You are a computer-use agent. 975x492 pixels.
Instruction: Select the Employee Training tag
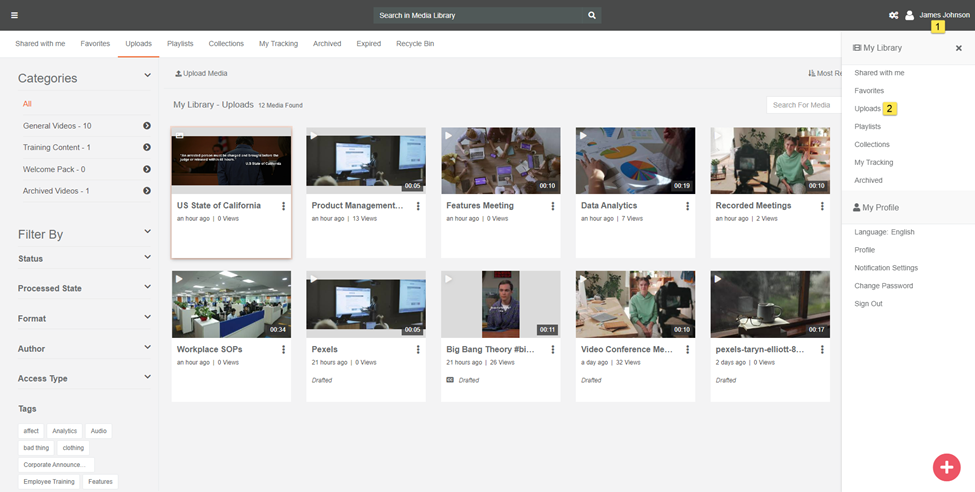[49, 482]
